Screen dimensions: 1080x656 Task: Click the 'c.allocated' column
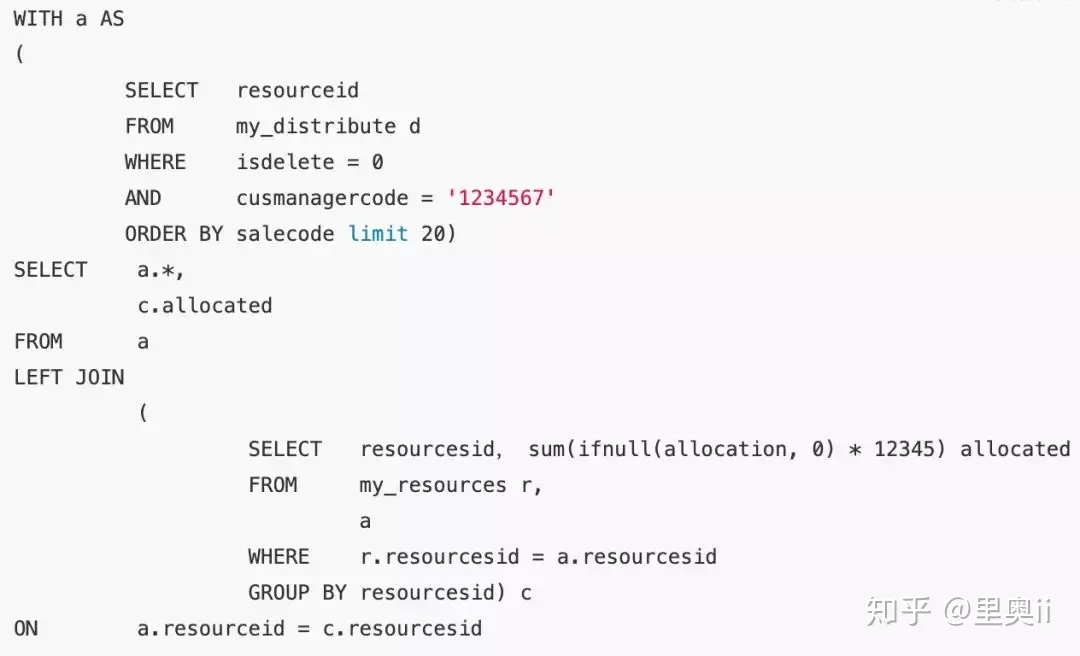pos(205,305)
